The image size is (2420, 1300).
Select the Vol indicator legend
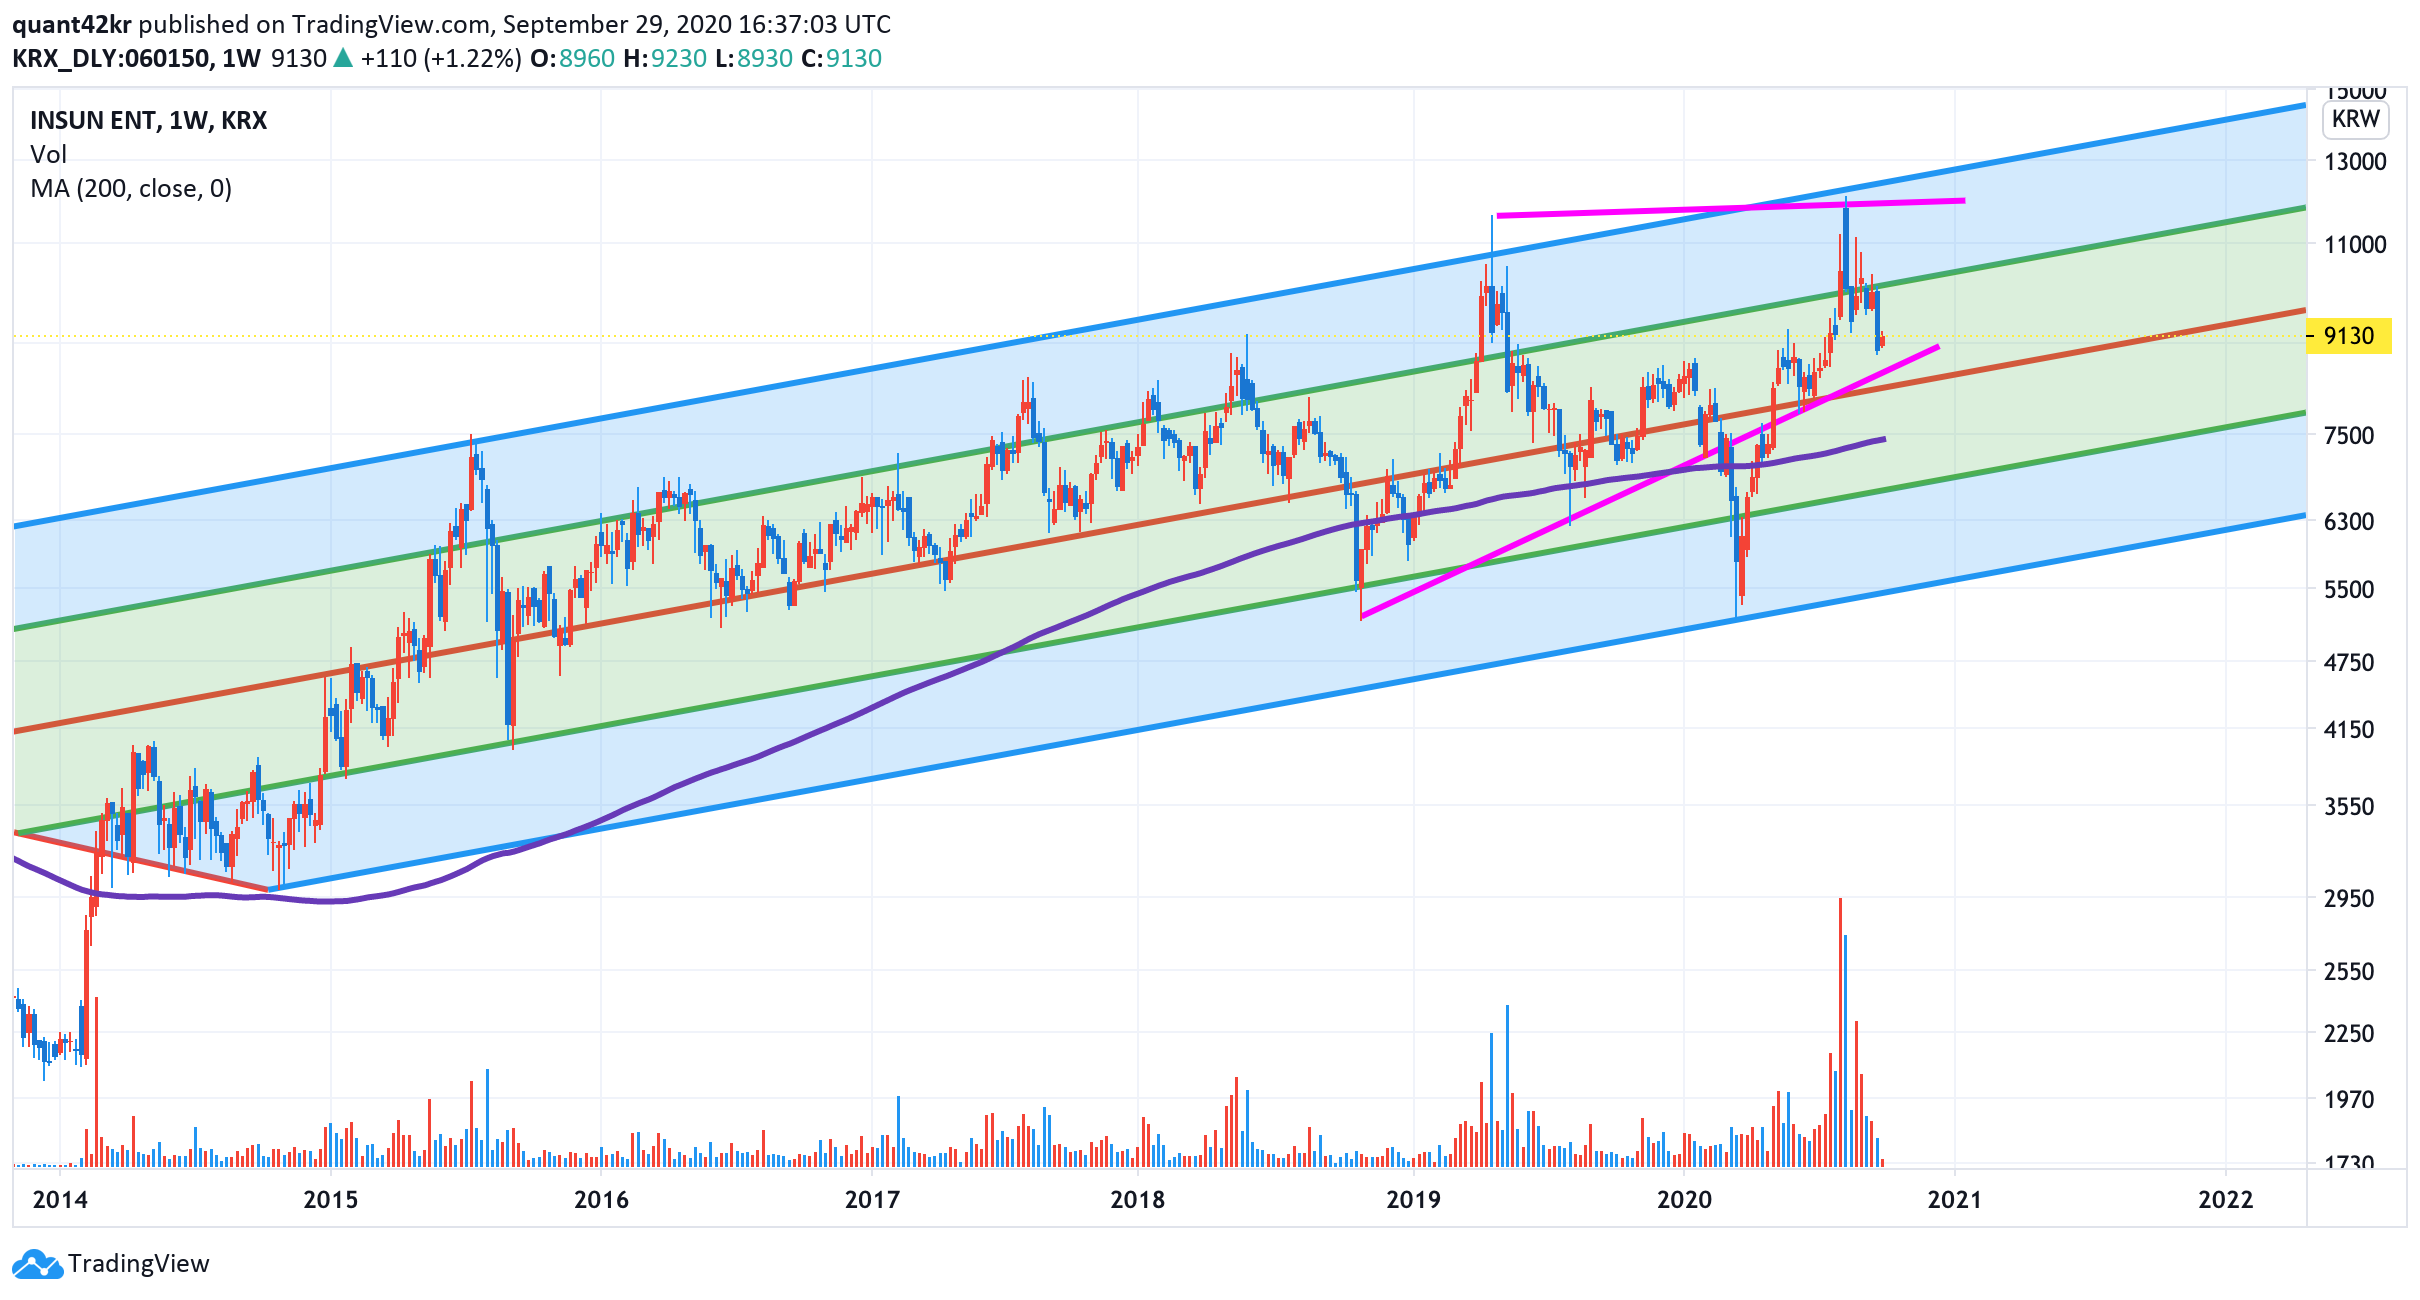48,155
